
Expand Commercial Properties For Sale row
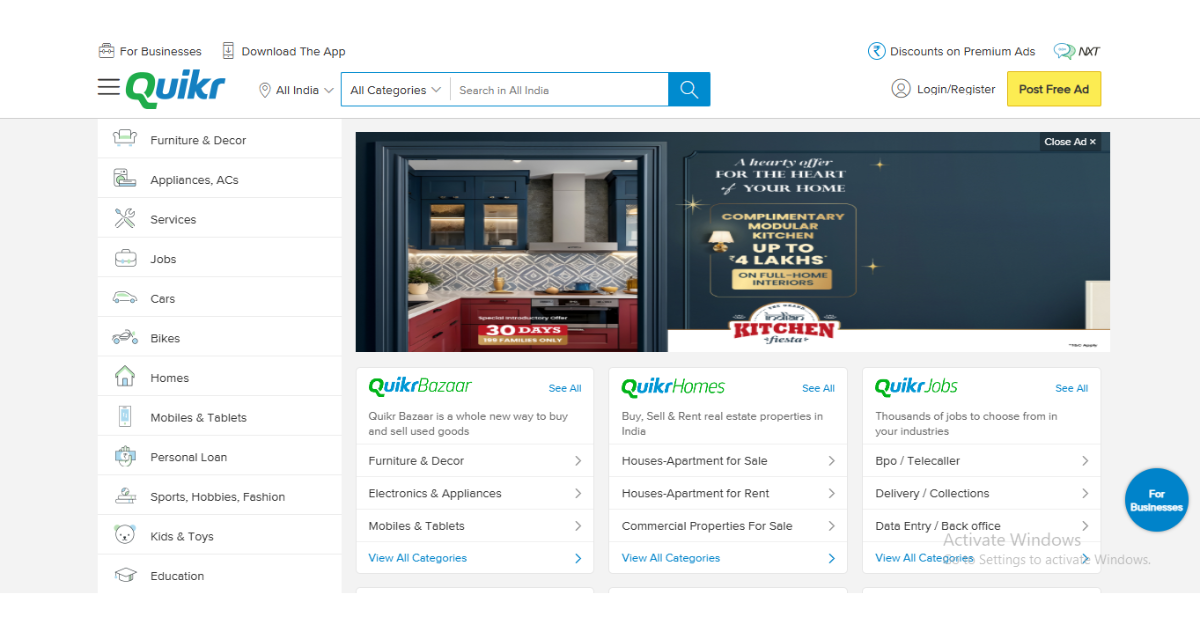tap(728, 526)
